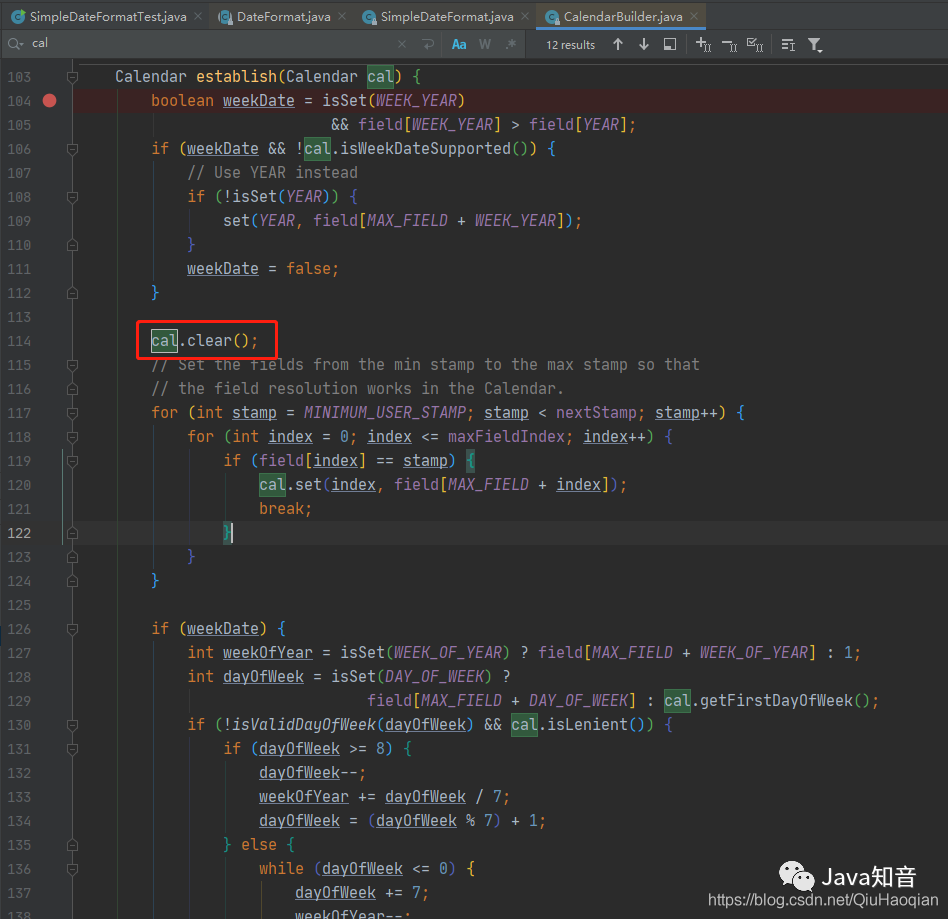948x919 pixels.
Task: Toggle Match Case (Aa) option
Action: click(x=459, y=44)
